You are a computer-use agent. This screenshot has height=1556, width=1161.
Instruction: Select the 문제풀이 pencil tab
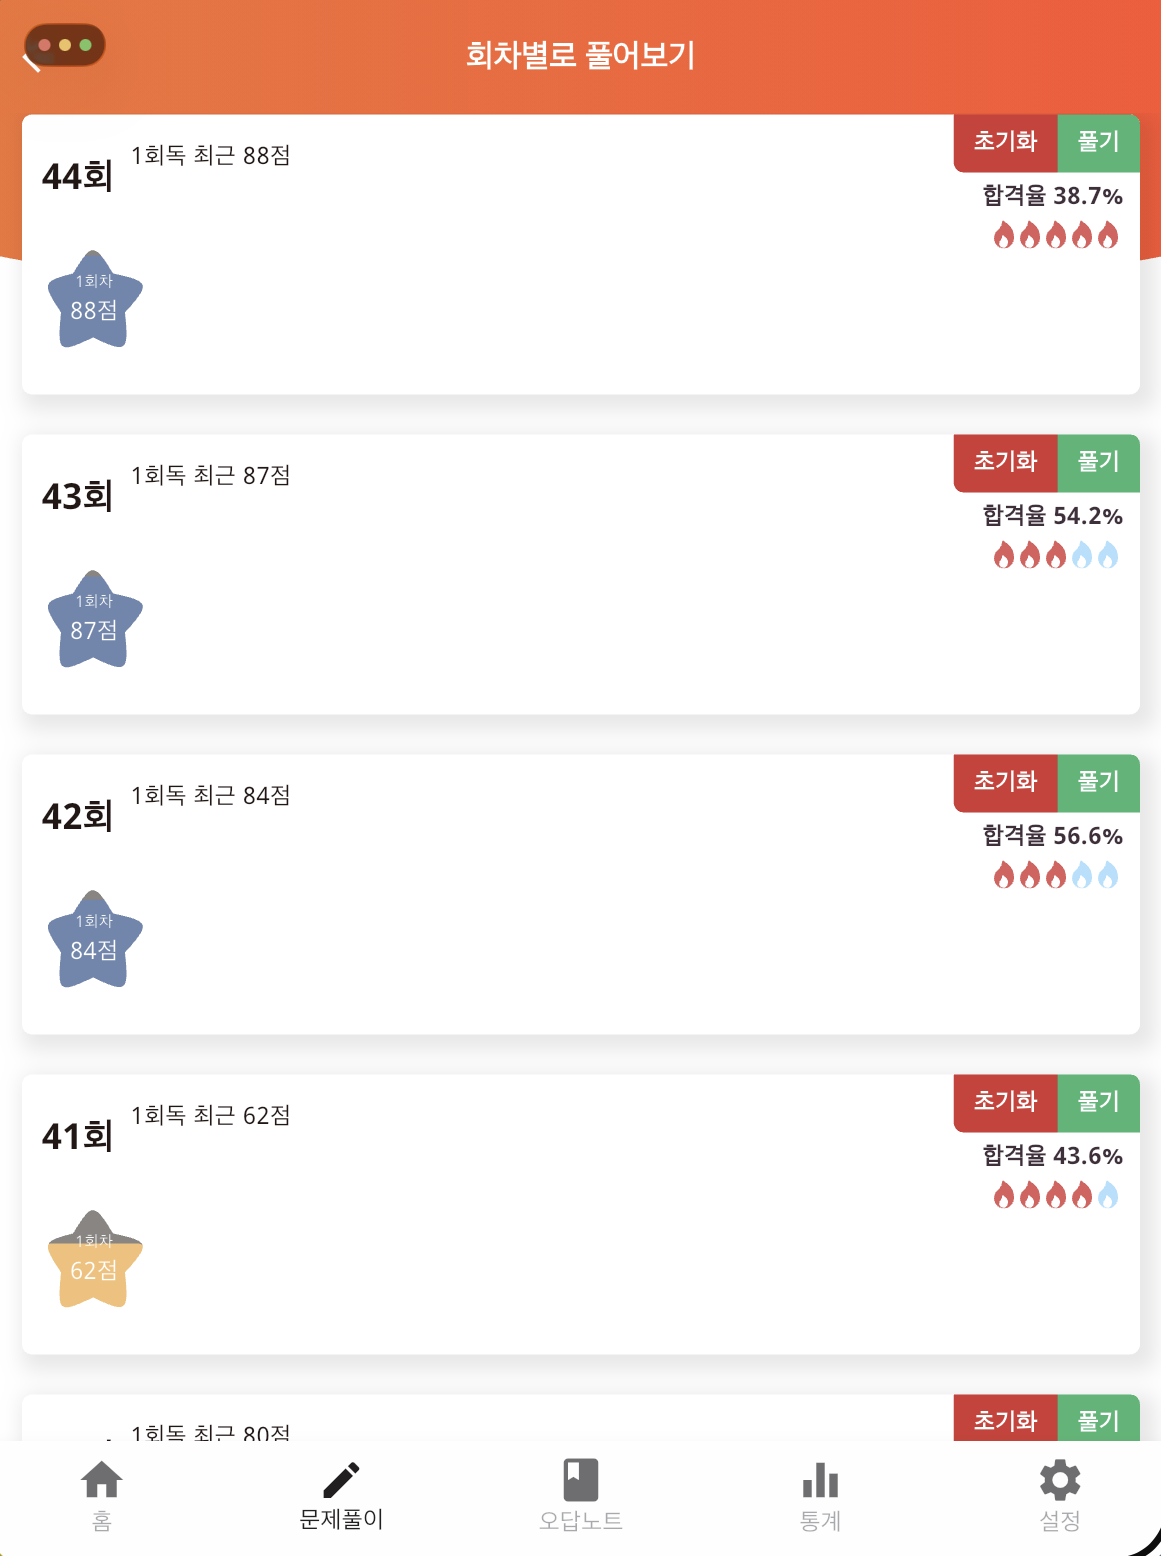341,1496
